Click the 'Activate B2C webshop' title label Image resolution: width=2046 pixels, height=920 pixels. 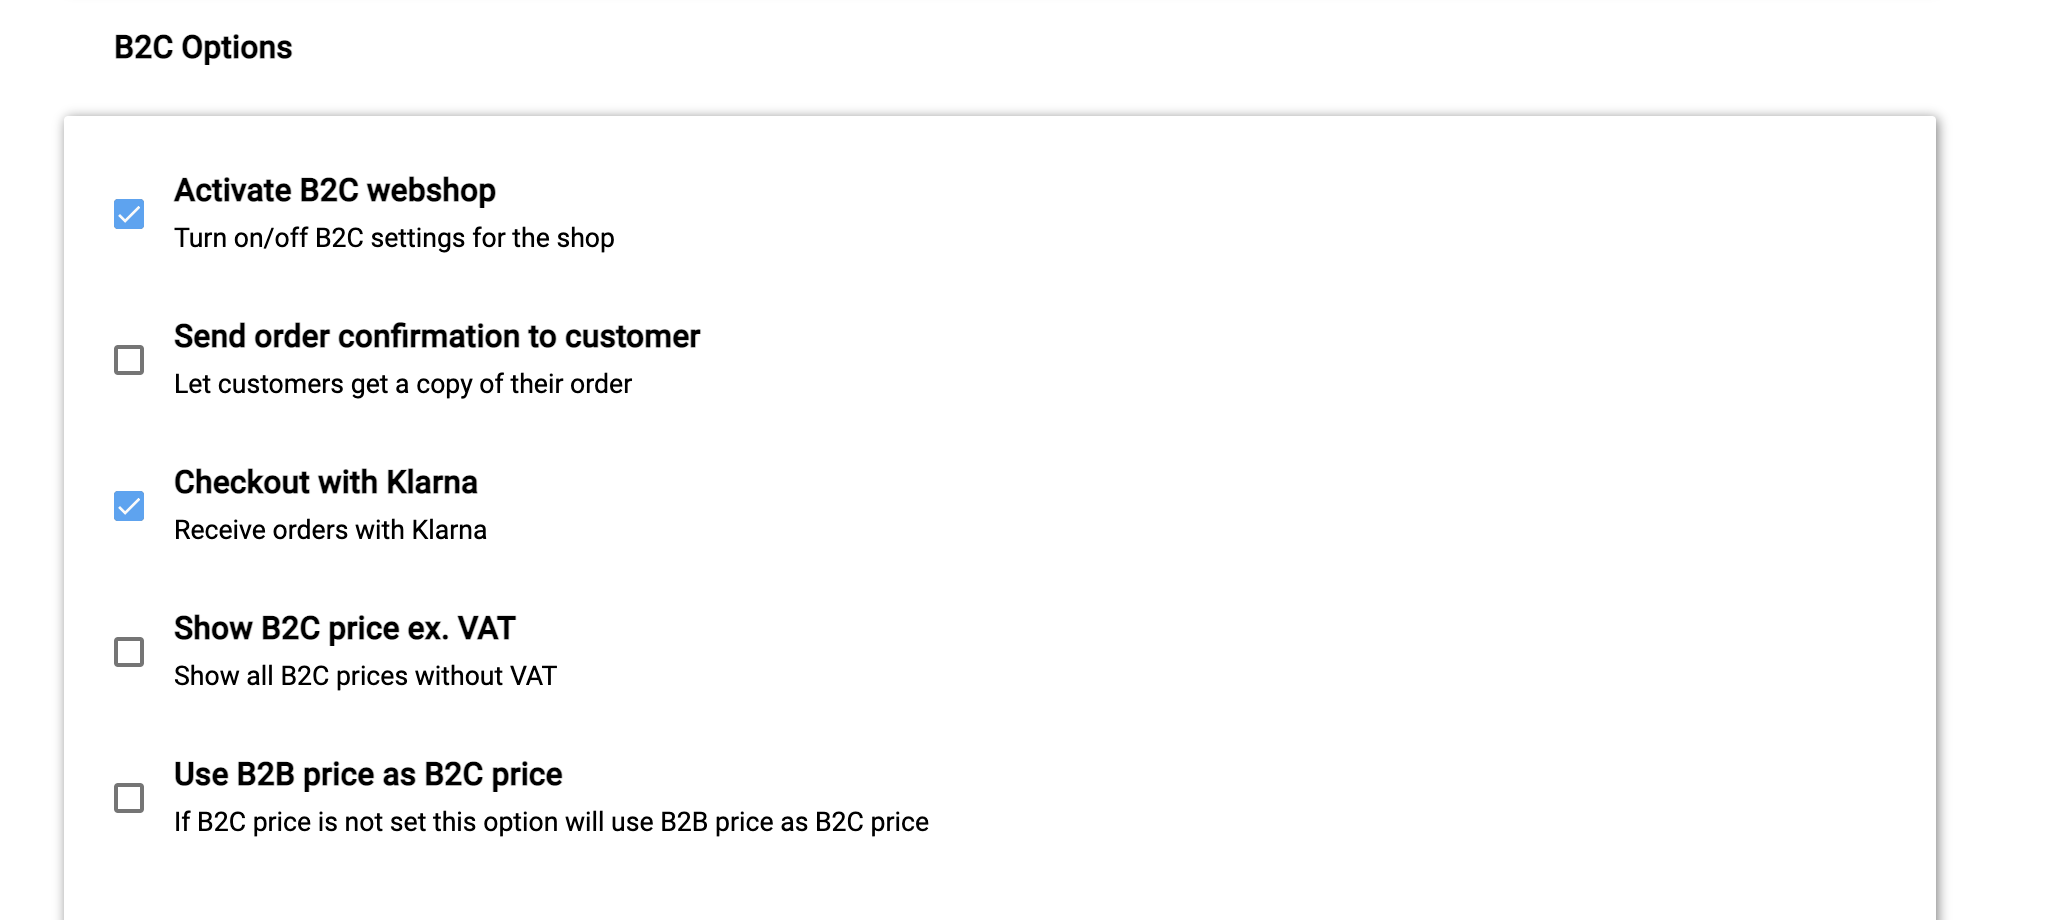[x=334, y=190]
